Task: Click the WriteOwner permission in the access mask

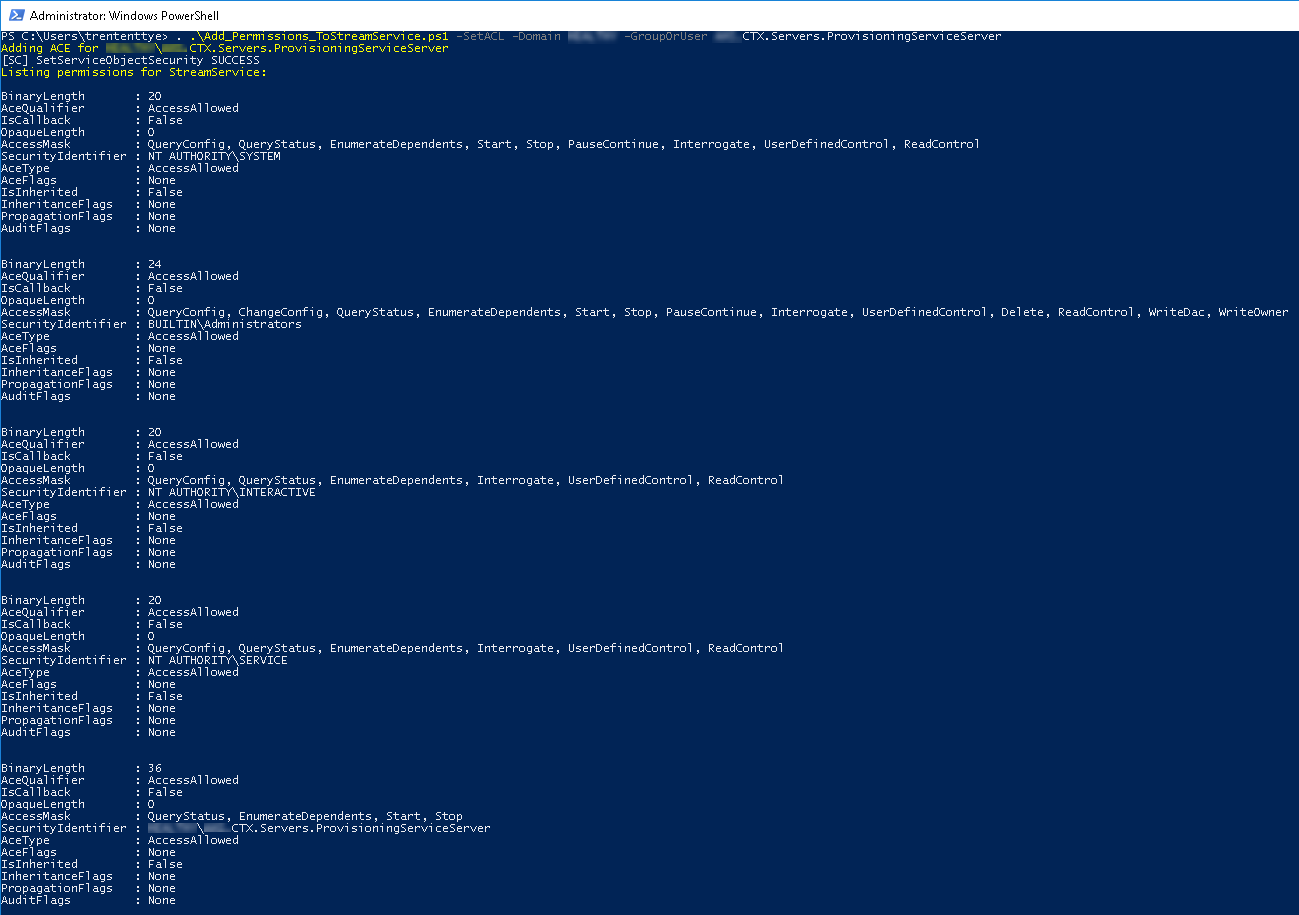Action: click(1253, 312)
